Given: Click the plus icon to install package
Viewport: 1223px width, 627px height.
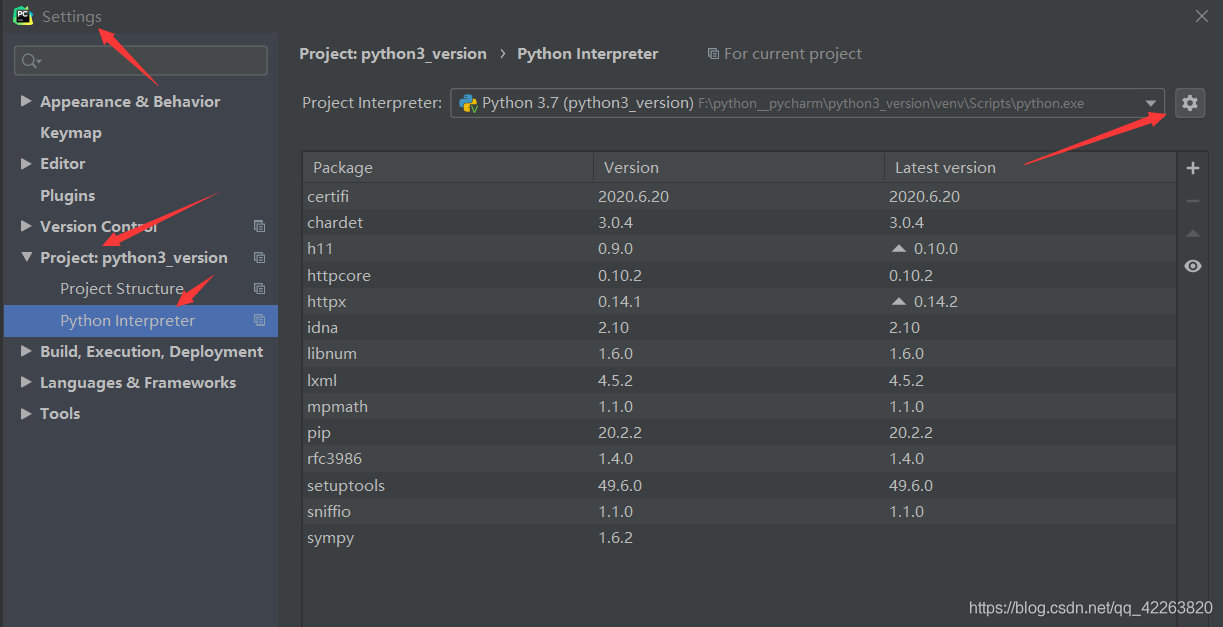Looking at the screenshot, I should (1192, 168).
